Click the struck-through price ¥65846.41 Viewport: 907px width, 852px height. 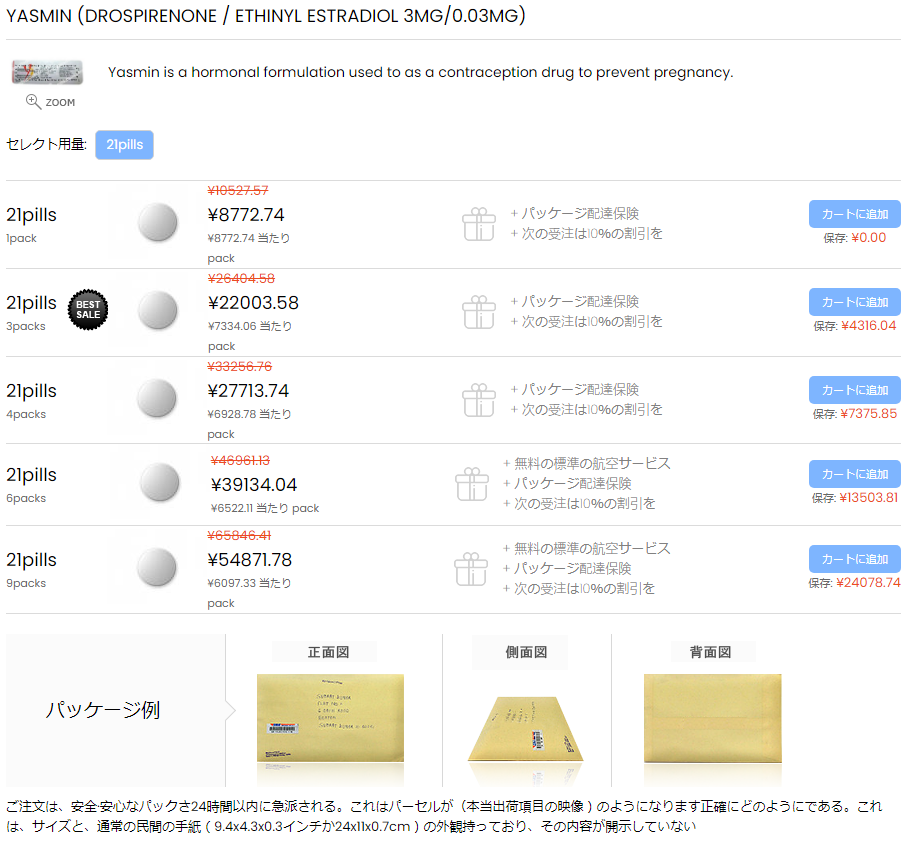pos(239,535)
